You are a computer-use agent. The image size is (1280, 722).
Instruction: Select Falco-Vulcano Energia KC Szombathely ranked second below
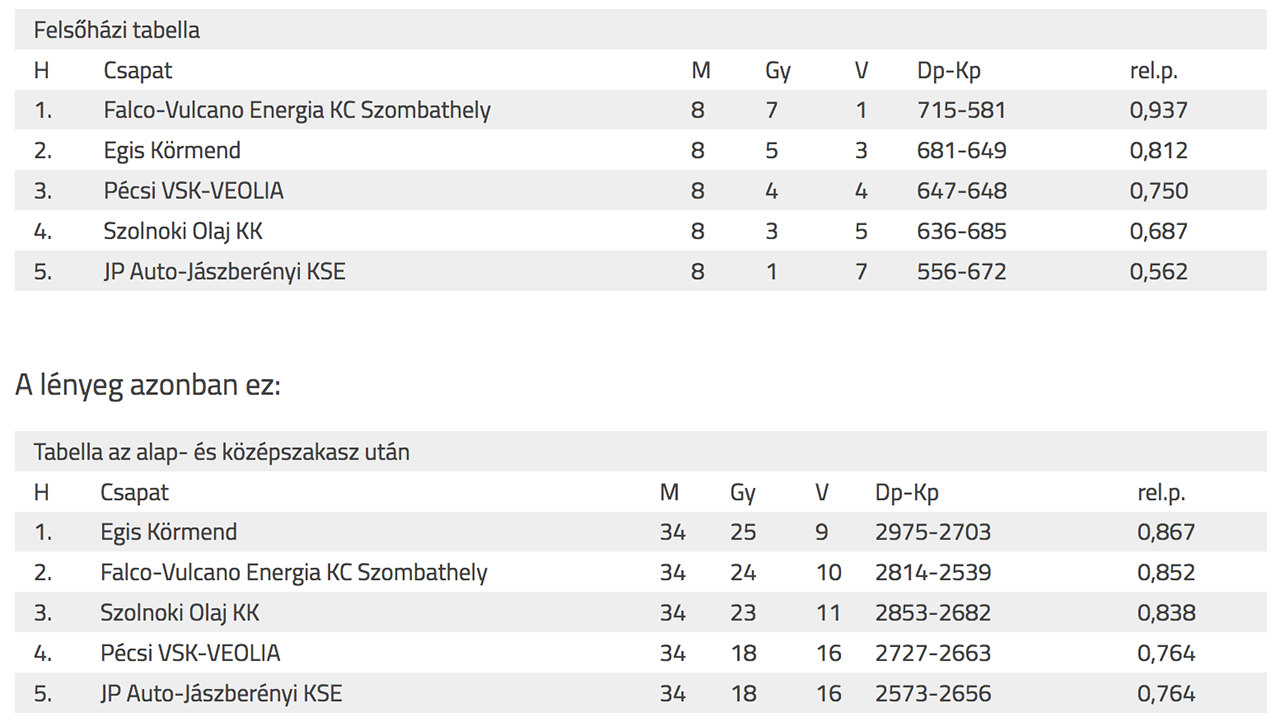click(294, 573)
